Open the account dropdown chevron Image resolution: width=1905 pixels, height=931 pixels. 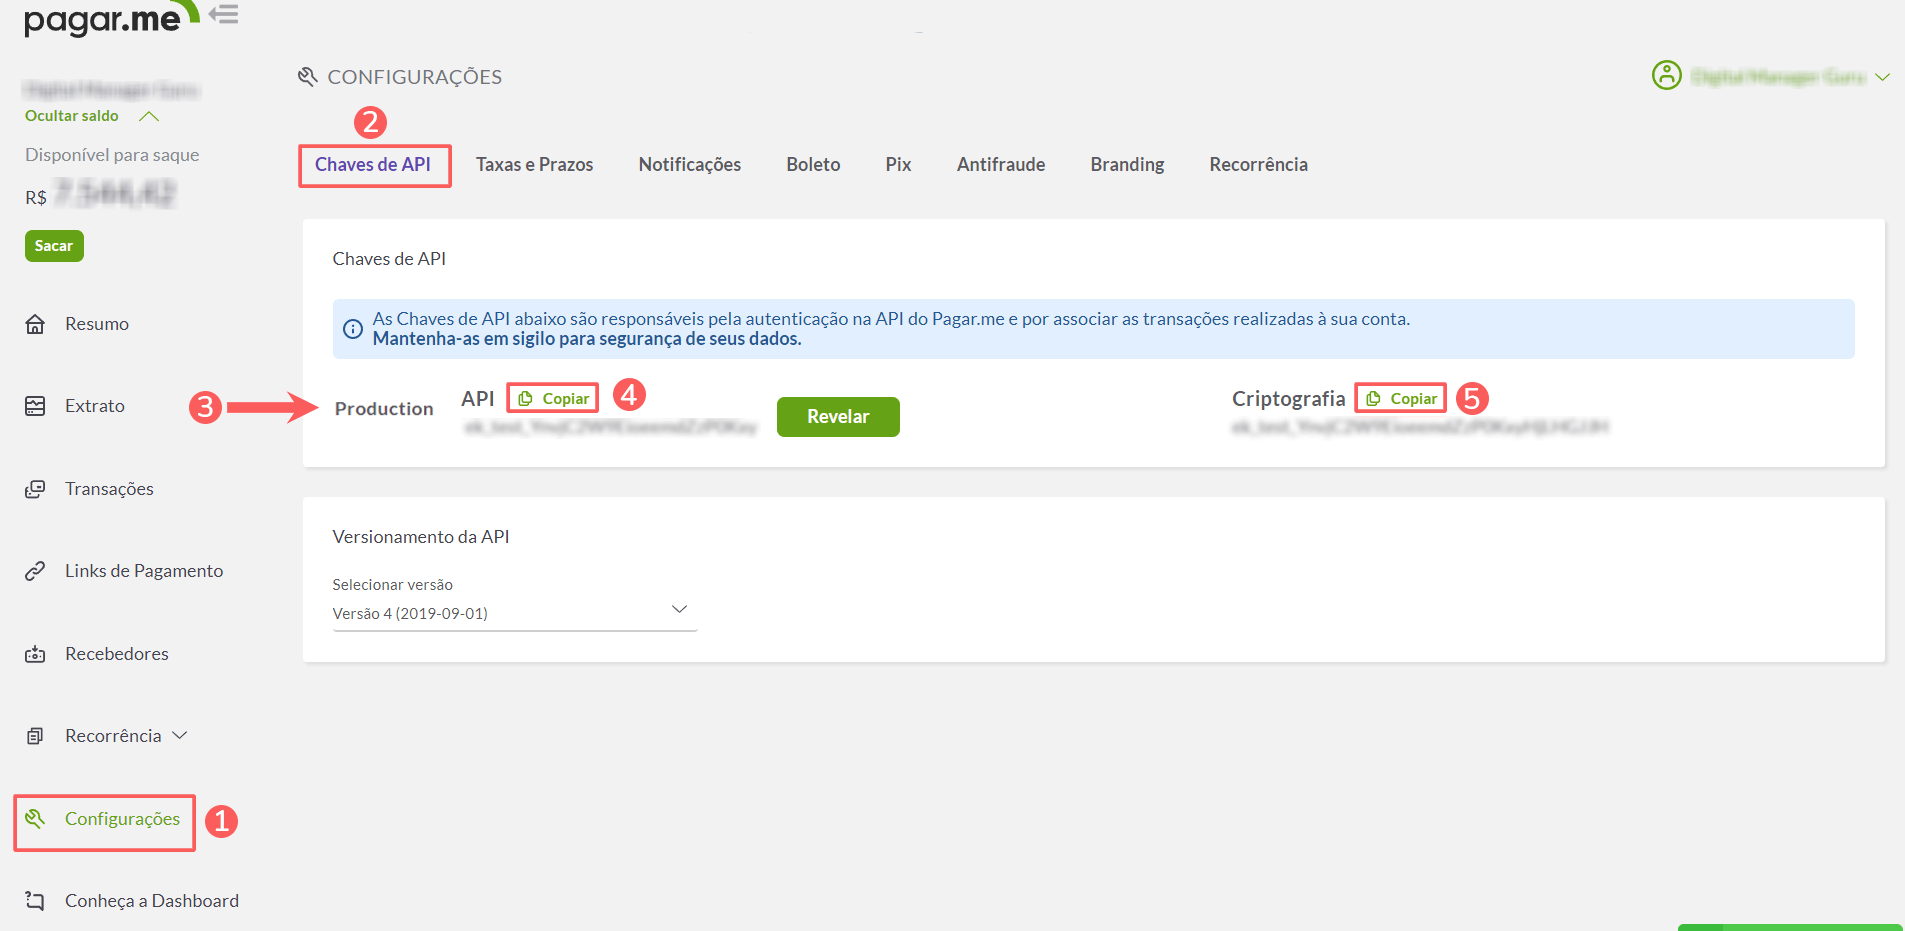[x=1882, y=77]
